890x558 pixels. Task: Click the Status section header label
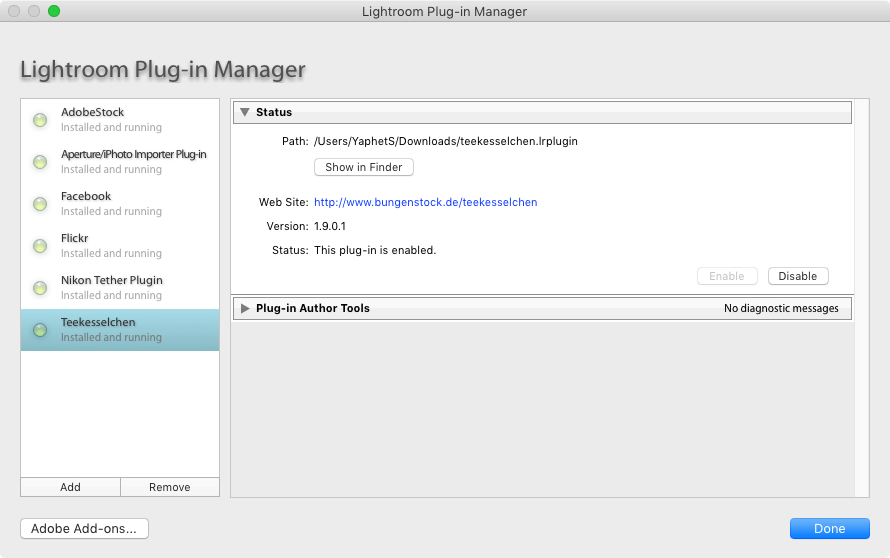tap(274, 112)
